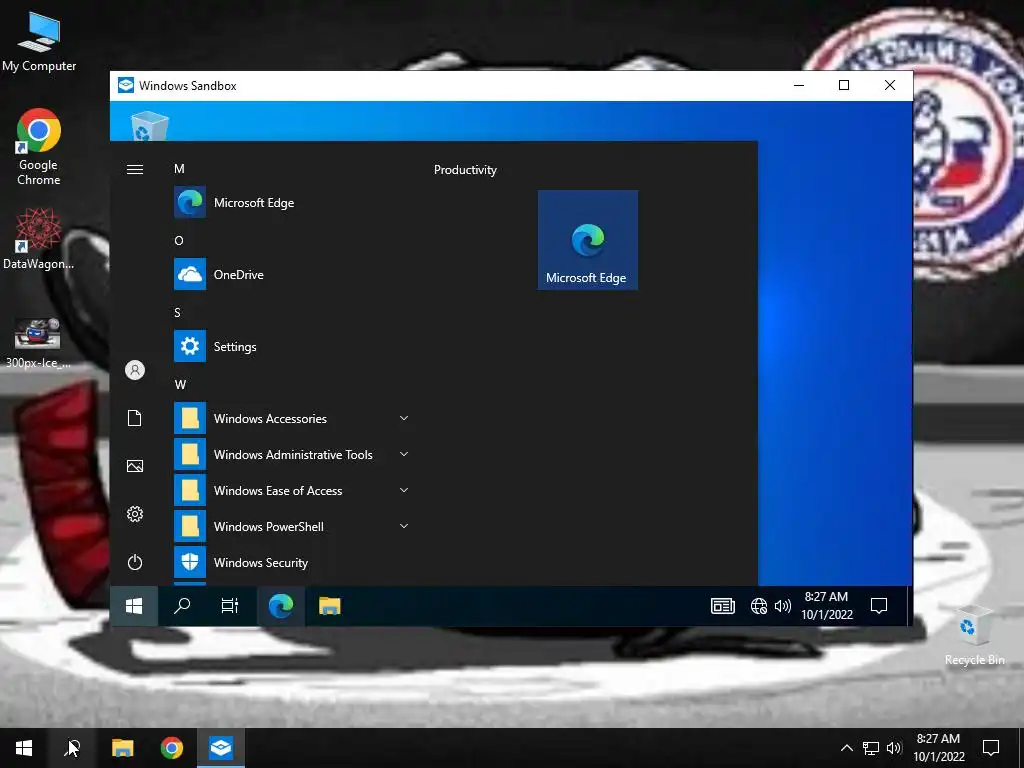
Task: Open File Explorer on host taskbar
Action: coord(122,748)
